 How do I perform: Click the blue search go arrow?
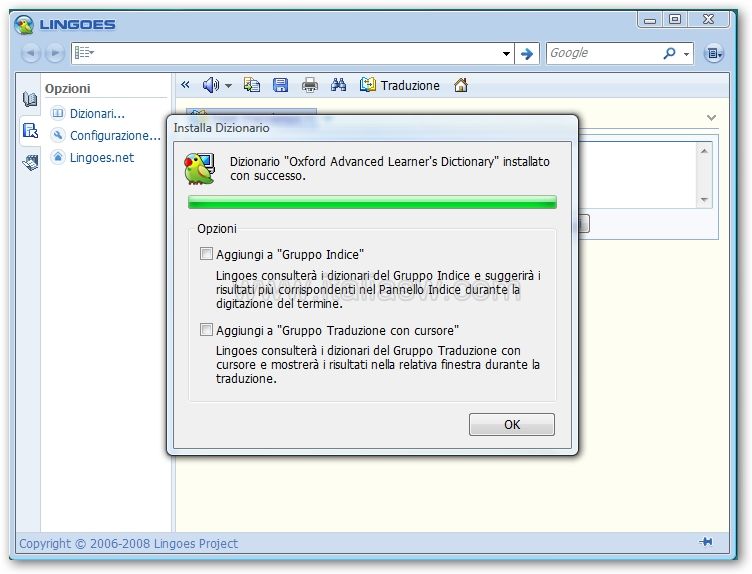coord(527,53)
